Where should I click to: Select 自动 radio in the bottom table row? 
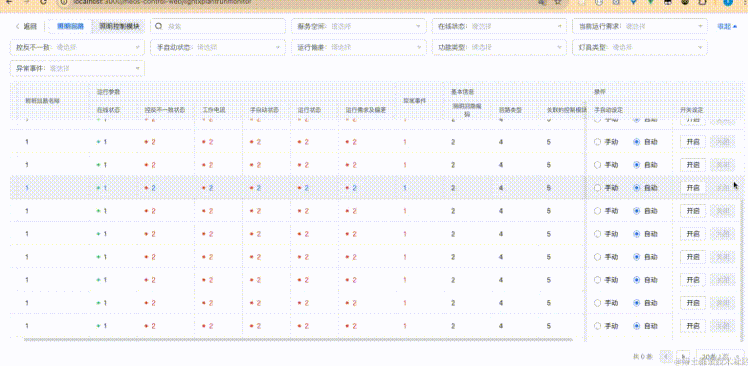(636, 326)
